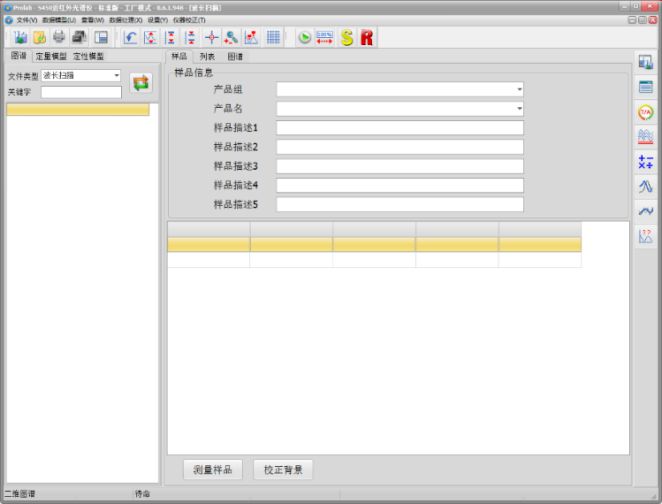Click the T/A conversion icon in right sidebar
The width and height of the screenshot is (662, 504).
pos(645,112)
